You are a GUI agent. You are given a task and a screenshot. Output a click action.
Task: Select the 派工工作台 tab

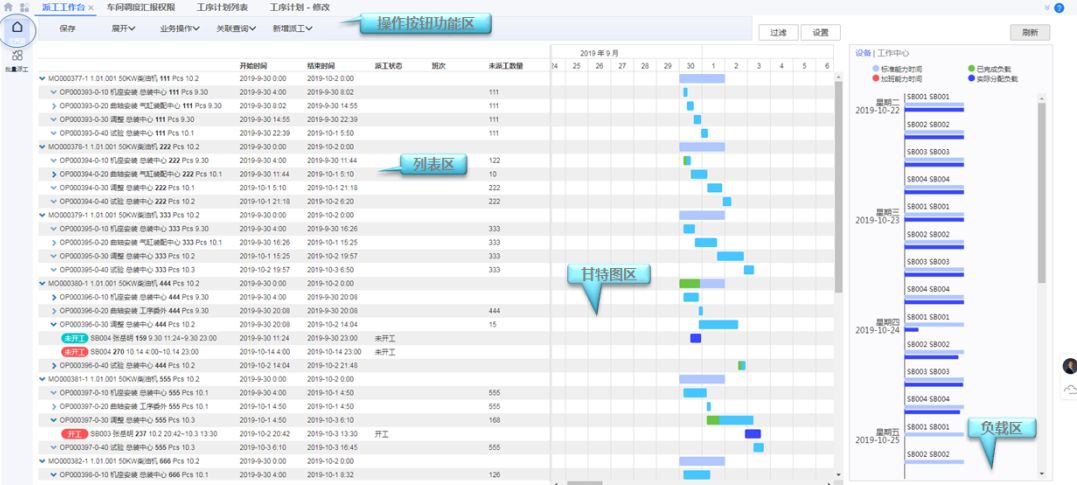point(63,7)
